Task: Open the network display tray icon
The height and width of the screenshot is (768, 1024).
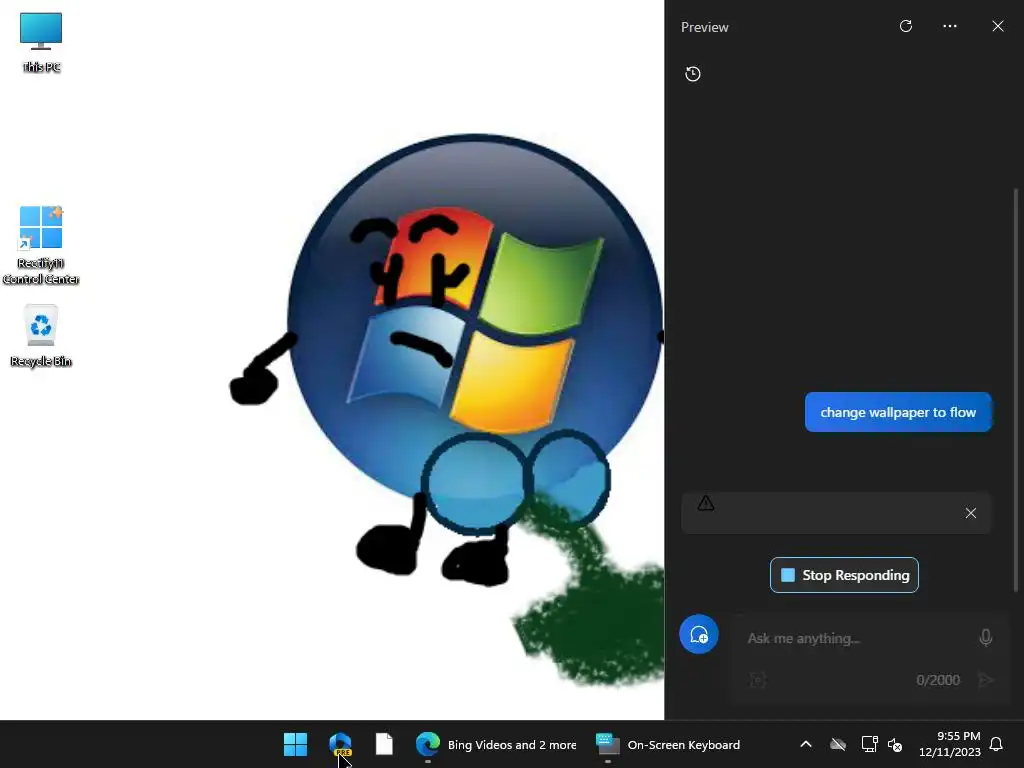Action: click(x=869, y=744)
